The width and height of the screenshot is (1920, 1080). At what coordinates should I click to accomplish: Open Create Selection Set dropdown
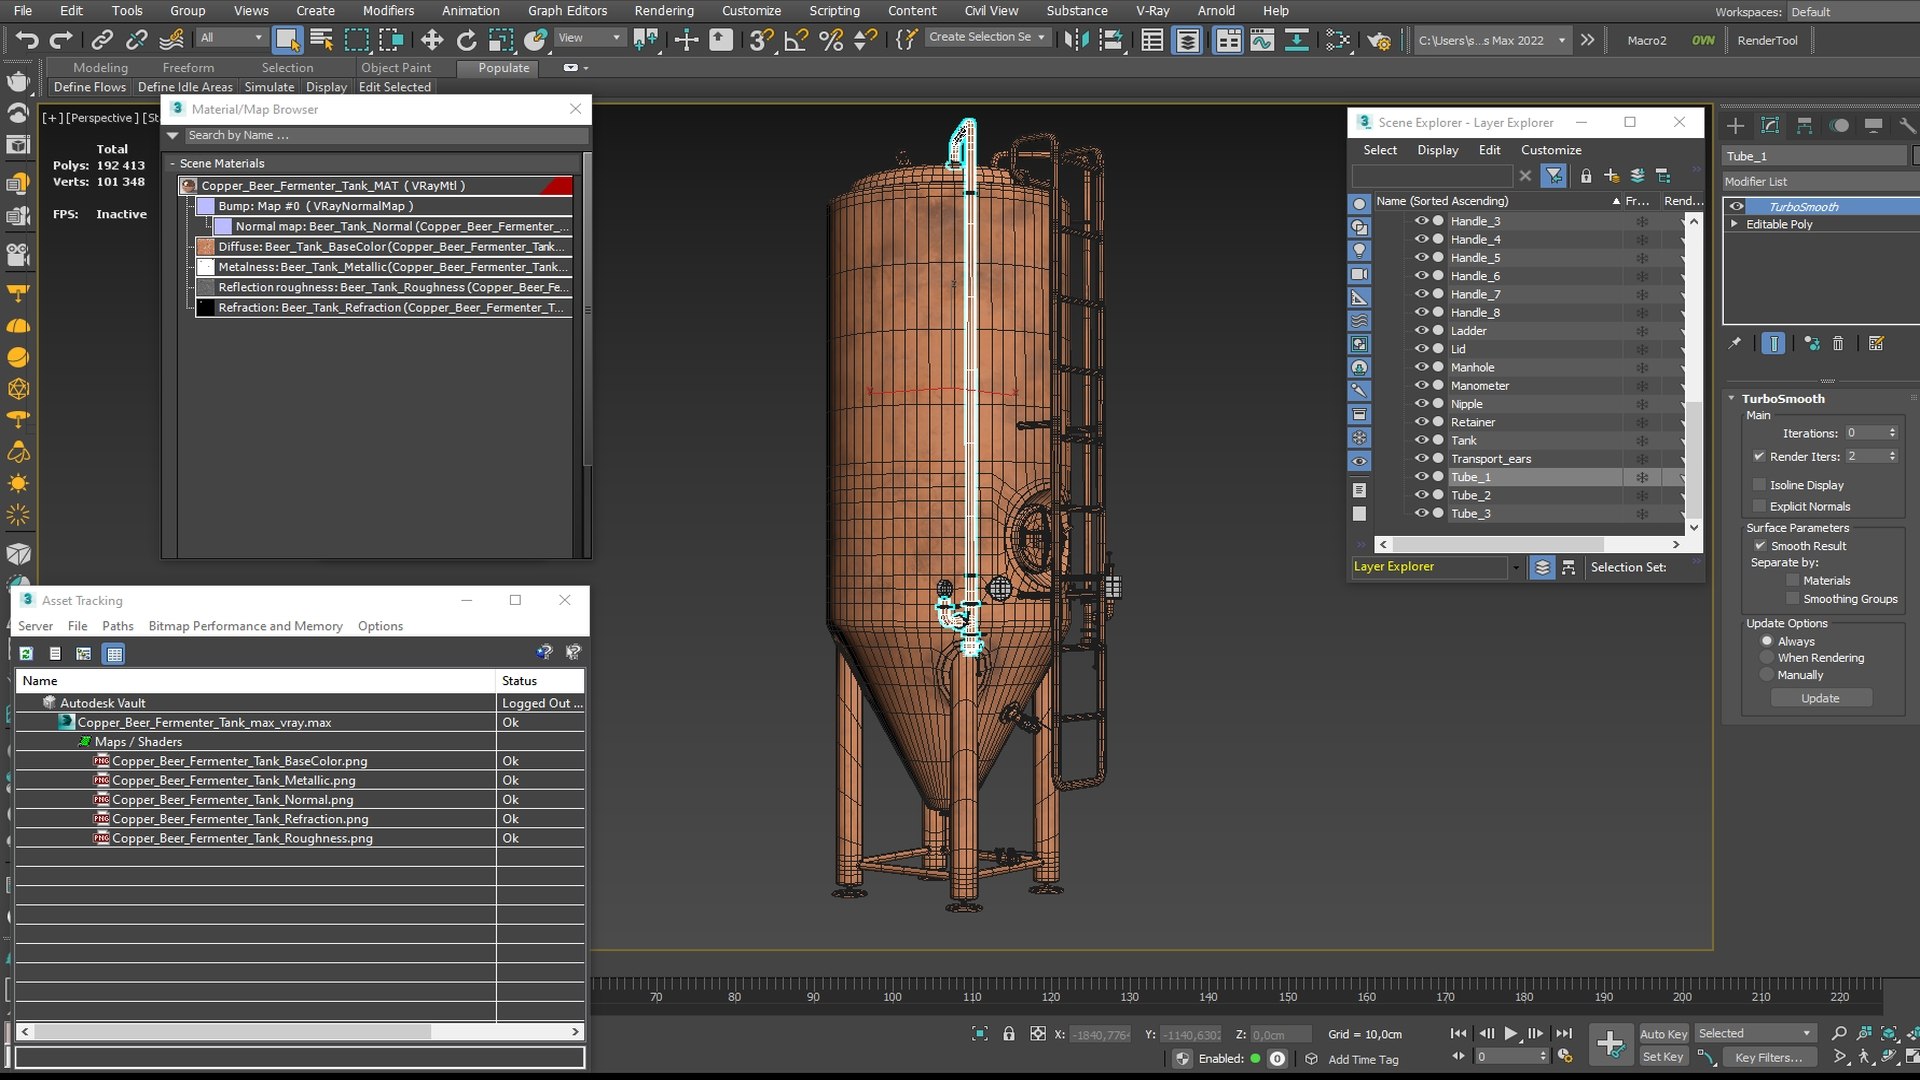pos(987,37)
